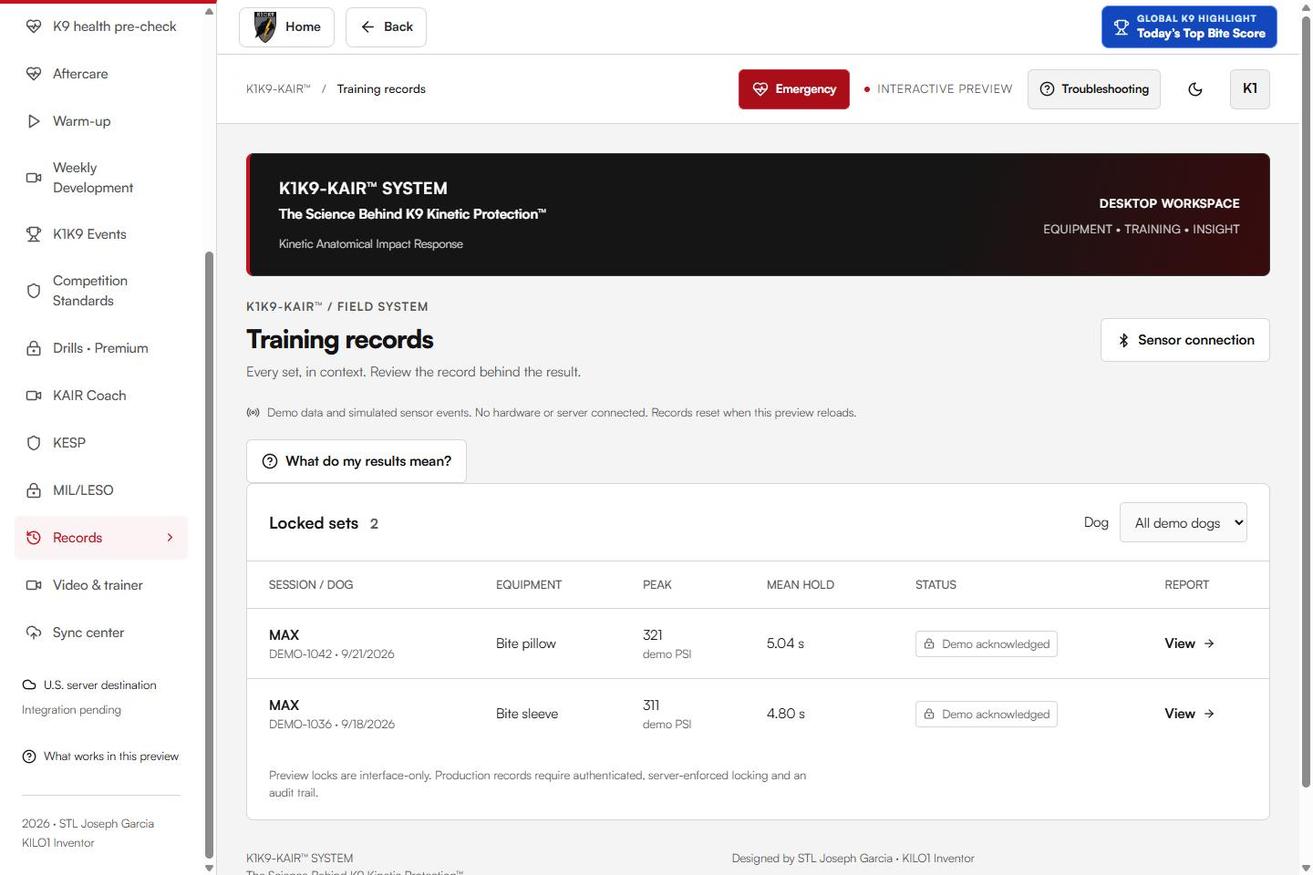Click the K1K9 shield logo on Home
Screen dimensions: 1313x875
pos(265,27)
